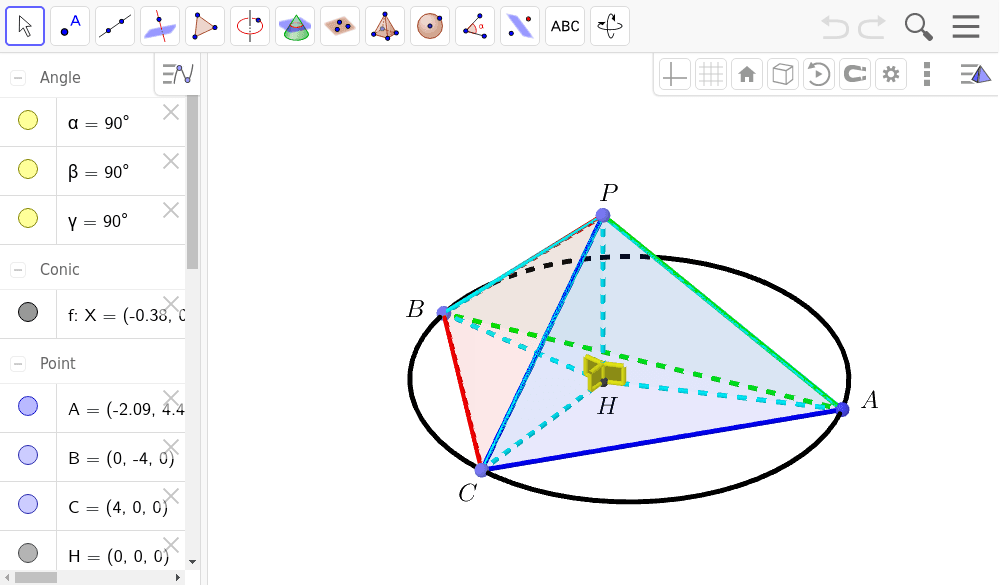Select the Move arrow tool
Screen dimensions: 1000x587
click(x=25, y=26)
